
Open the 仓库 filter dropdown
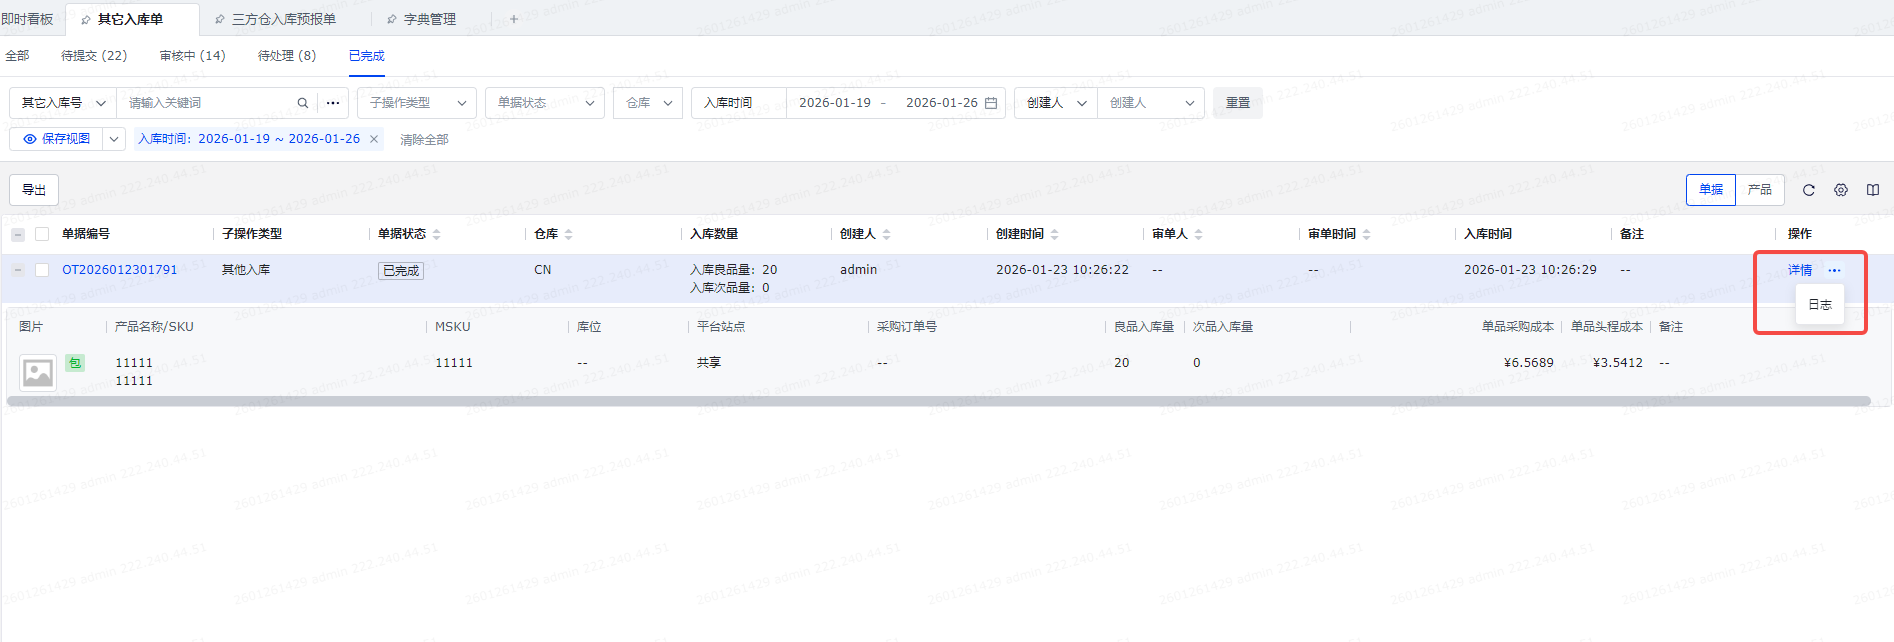648,103
